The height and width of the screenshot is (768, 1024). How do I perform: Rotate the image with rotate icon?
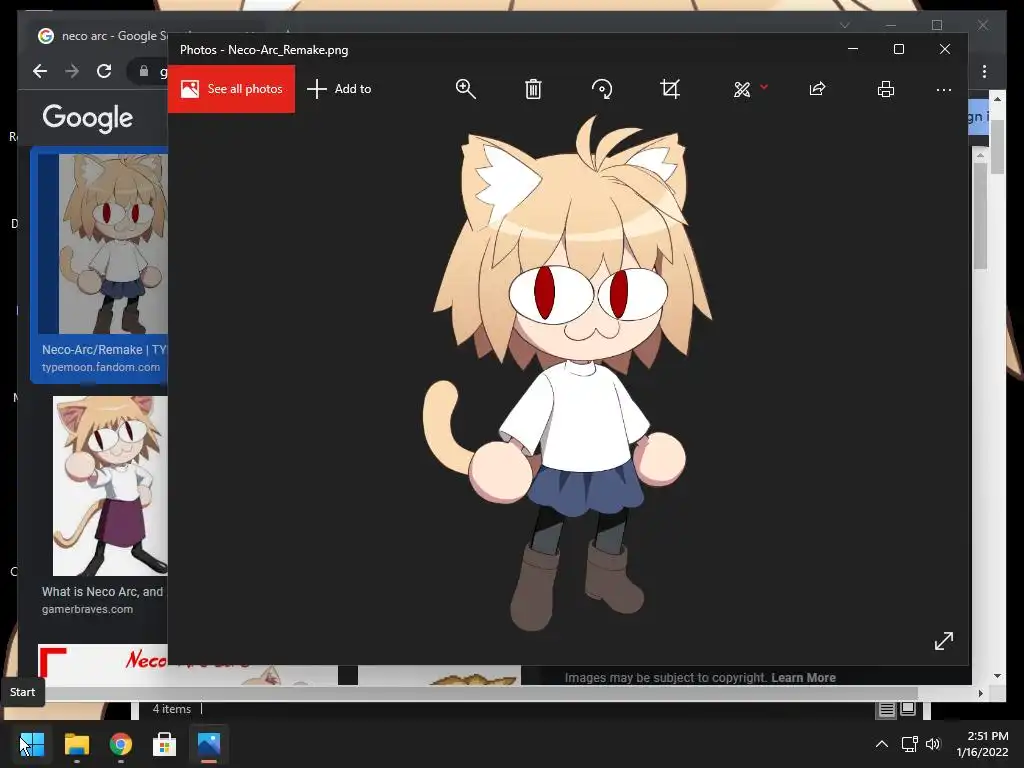601,89
